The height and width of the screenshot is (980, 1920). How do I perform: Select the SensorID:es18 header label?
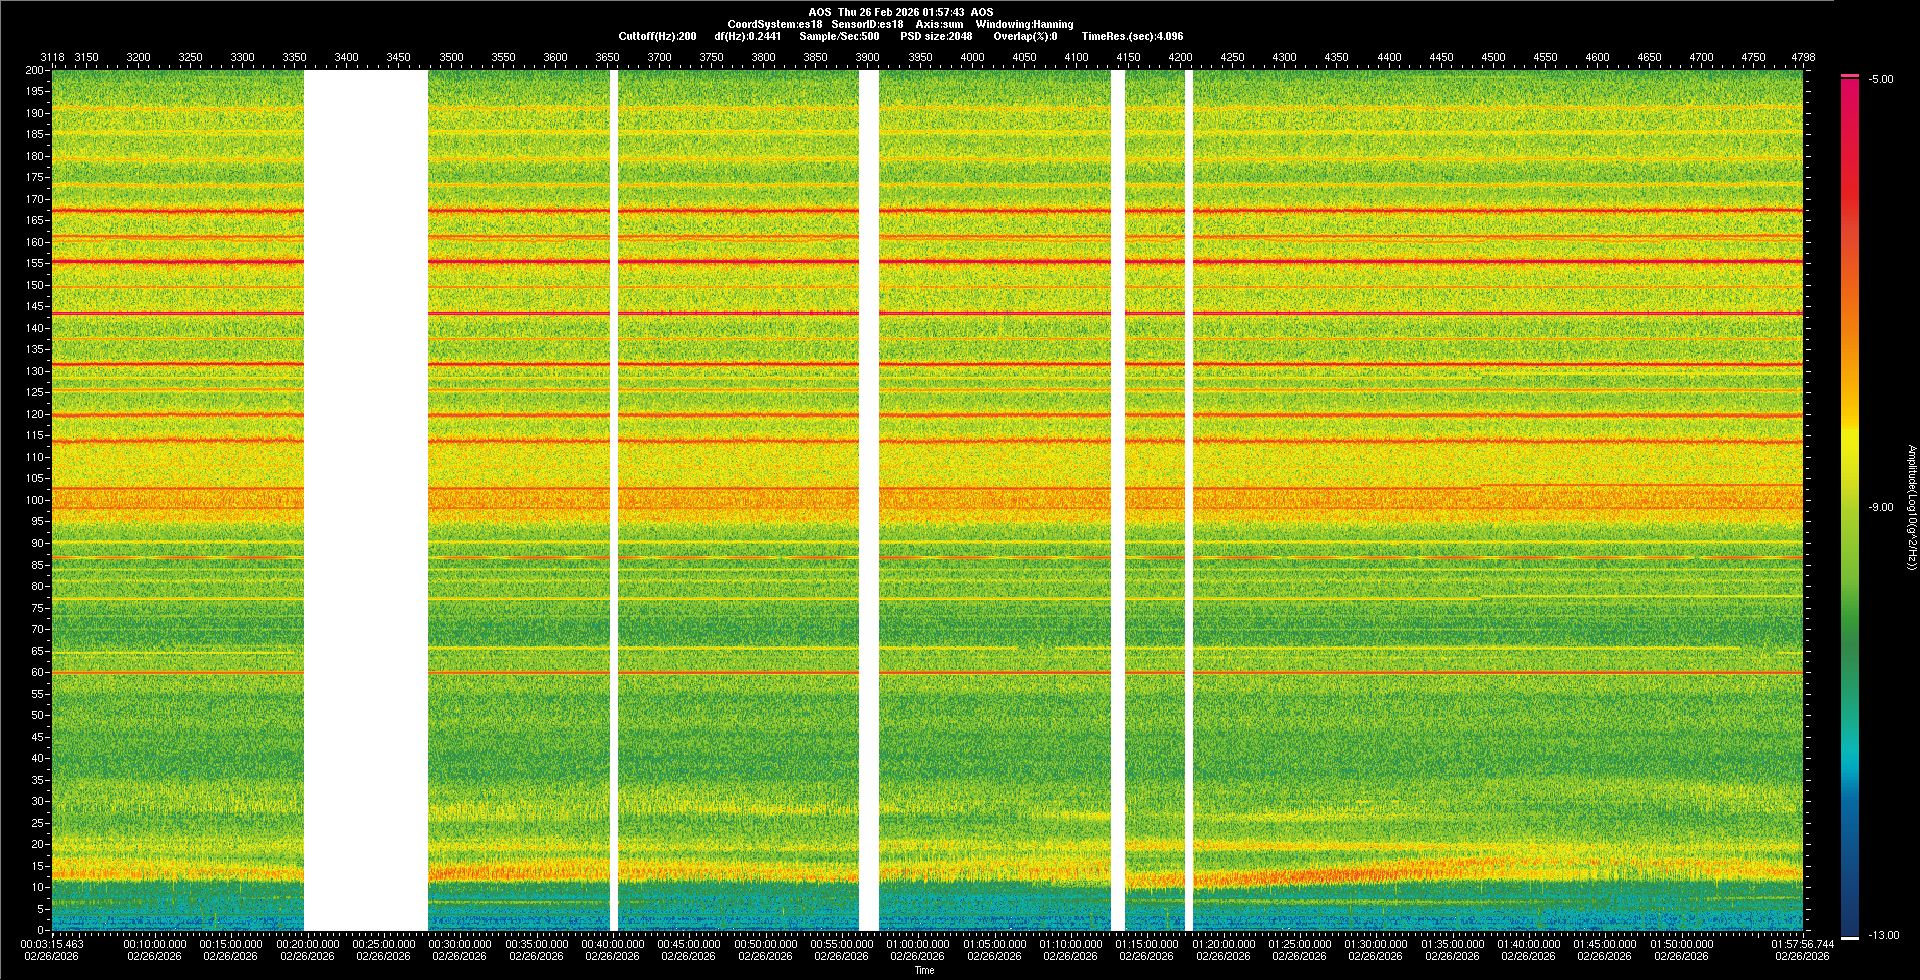click(x=867, y=24)
